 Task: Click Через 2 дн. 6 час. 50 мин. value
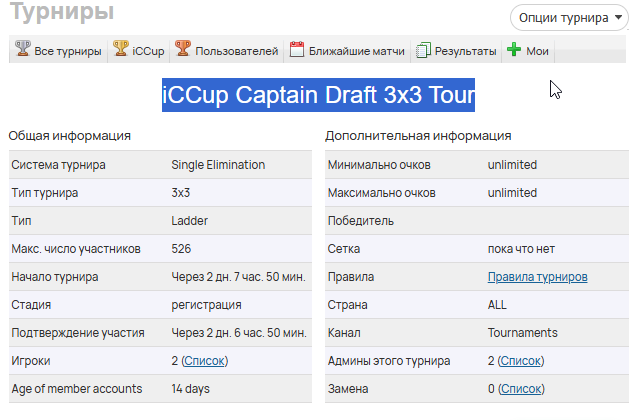239,333
